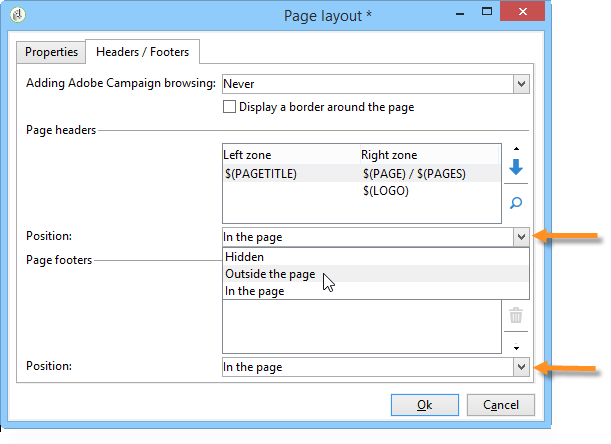Viewport: 611px width, 444px height.
Task: Click the application icon in title bar
Action: coord(18,15)
